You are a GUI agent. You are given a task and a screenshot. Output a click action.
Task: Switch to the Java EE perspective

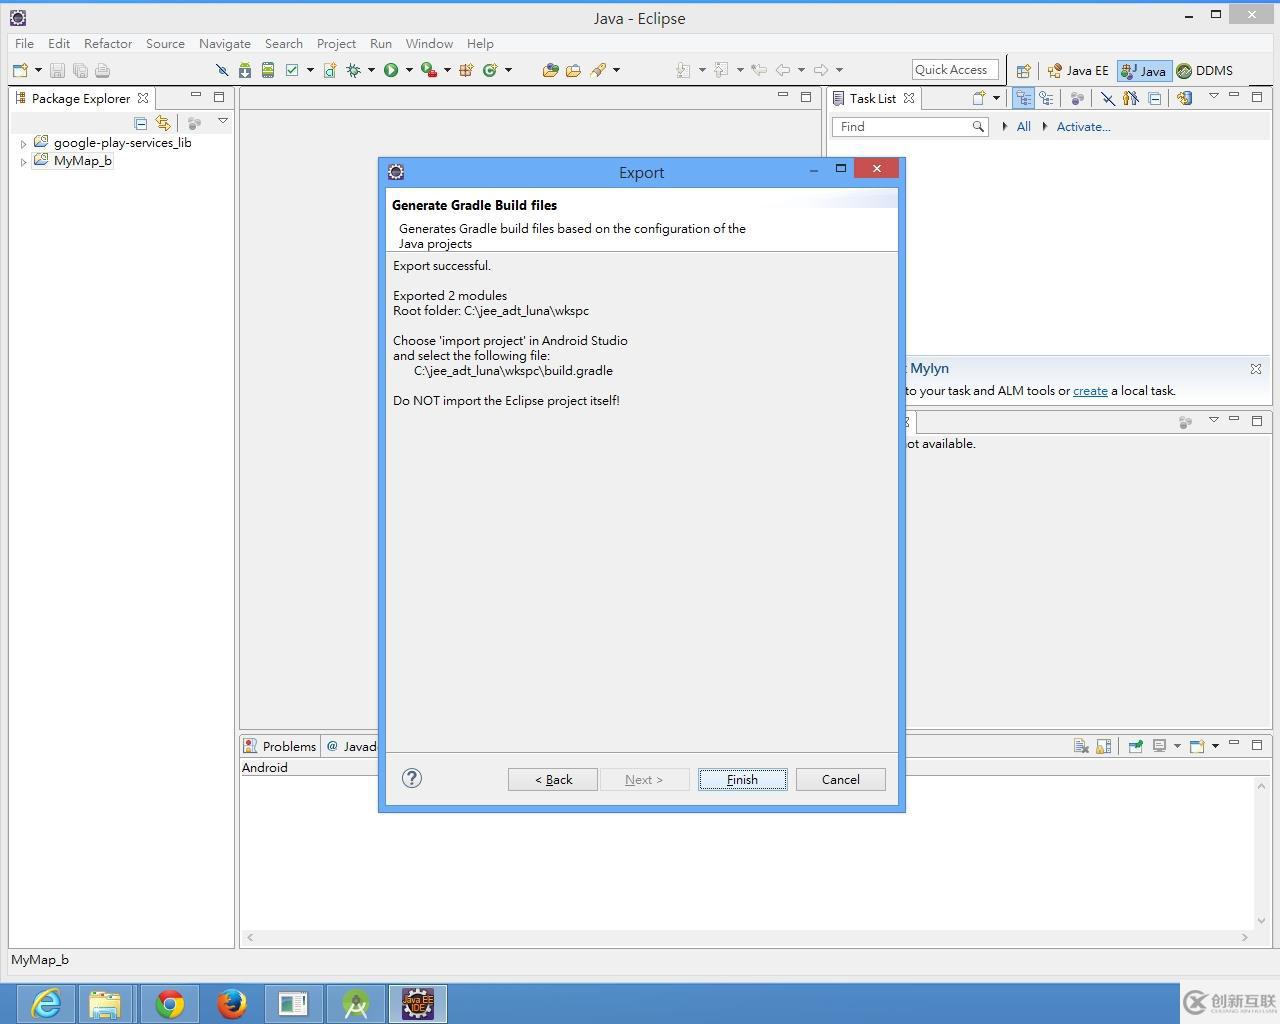point(1078,71)
